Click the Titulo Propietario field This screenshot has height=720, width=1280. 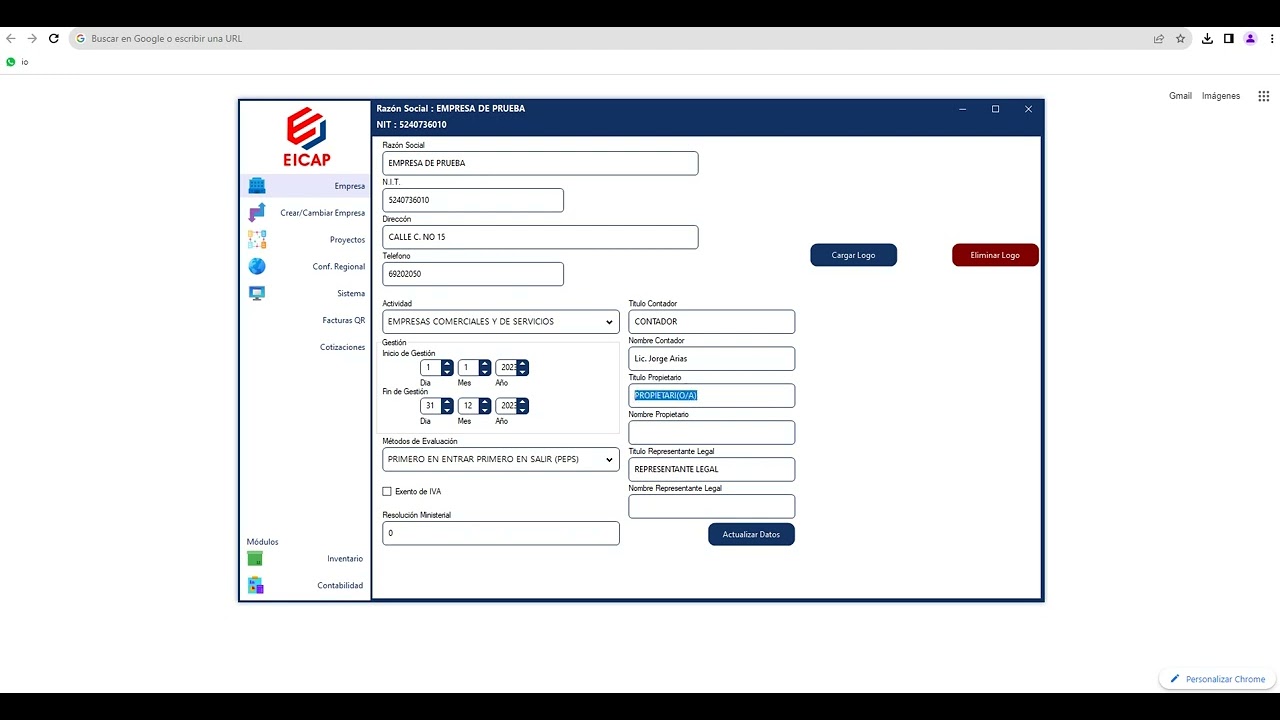(x=712, y=396)
